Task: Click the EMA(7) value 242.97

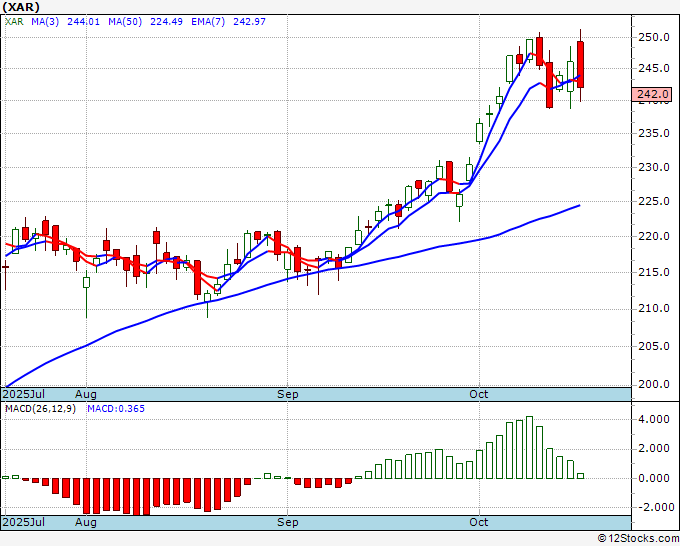Action: 249,21
